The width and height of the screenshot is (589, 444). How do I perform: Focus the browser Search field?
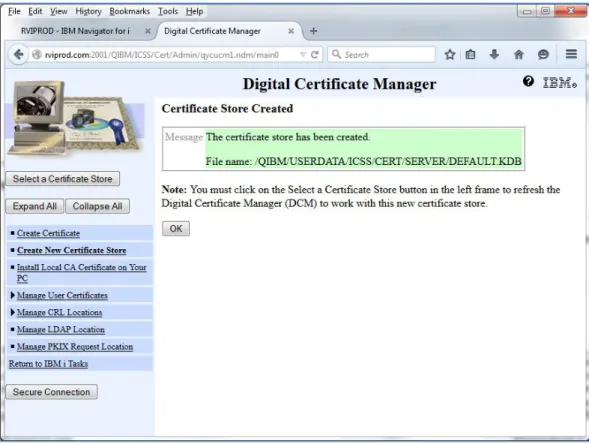coord(382,55)
